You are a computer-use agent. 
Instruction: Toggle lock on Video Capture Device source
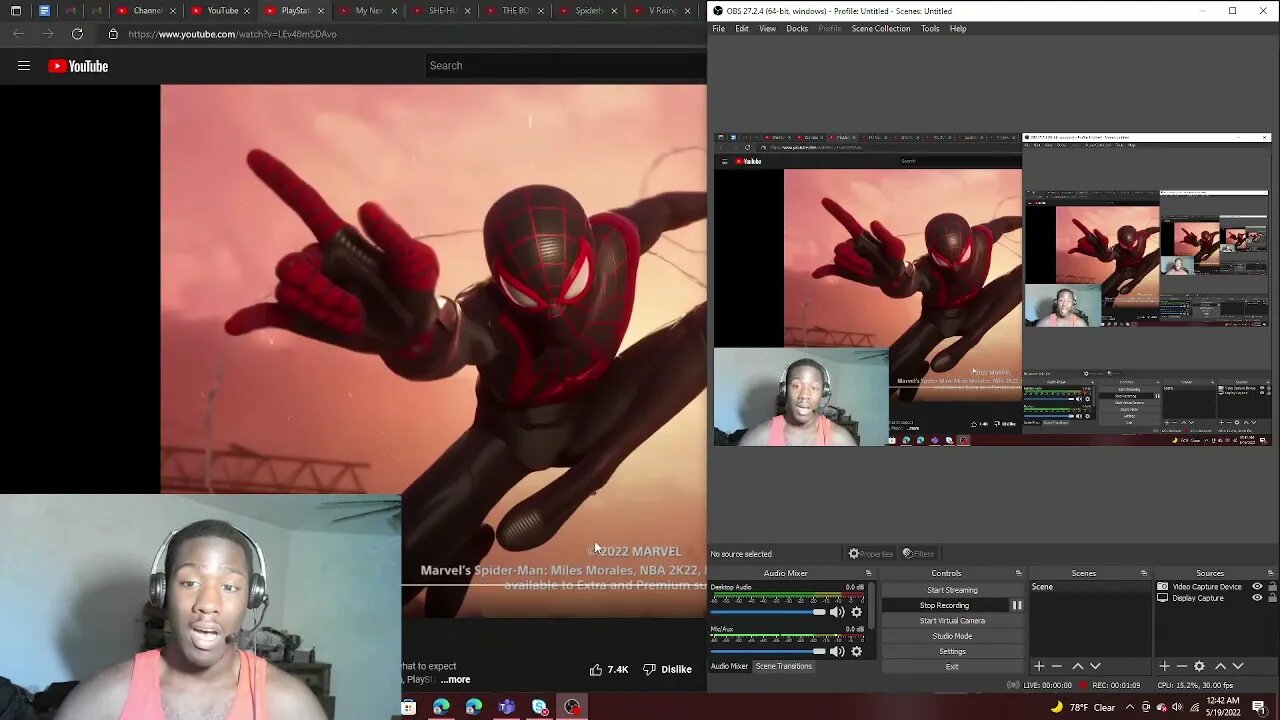click(1270, 587)
